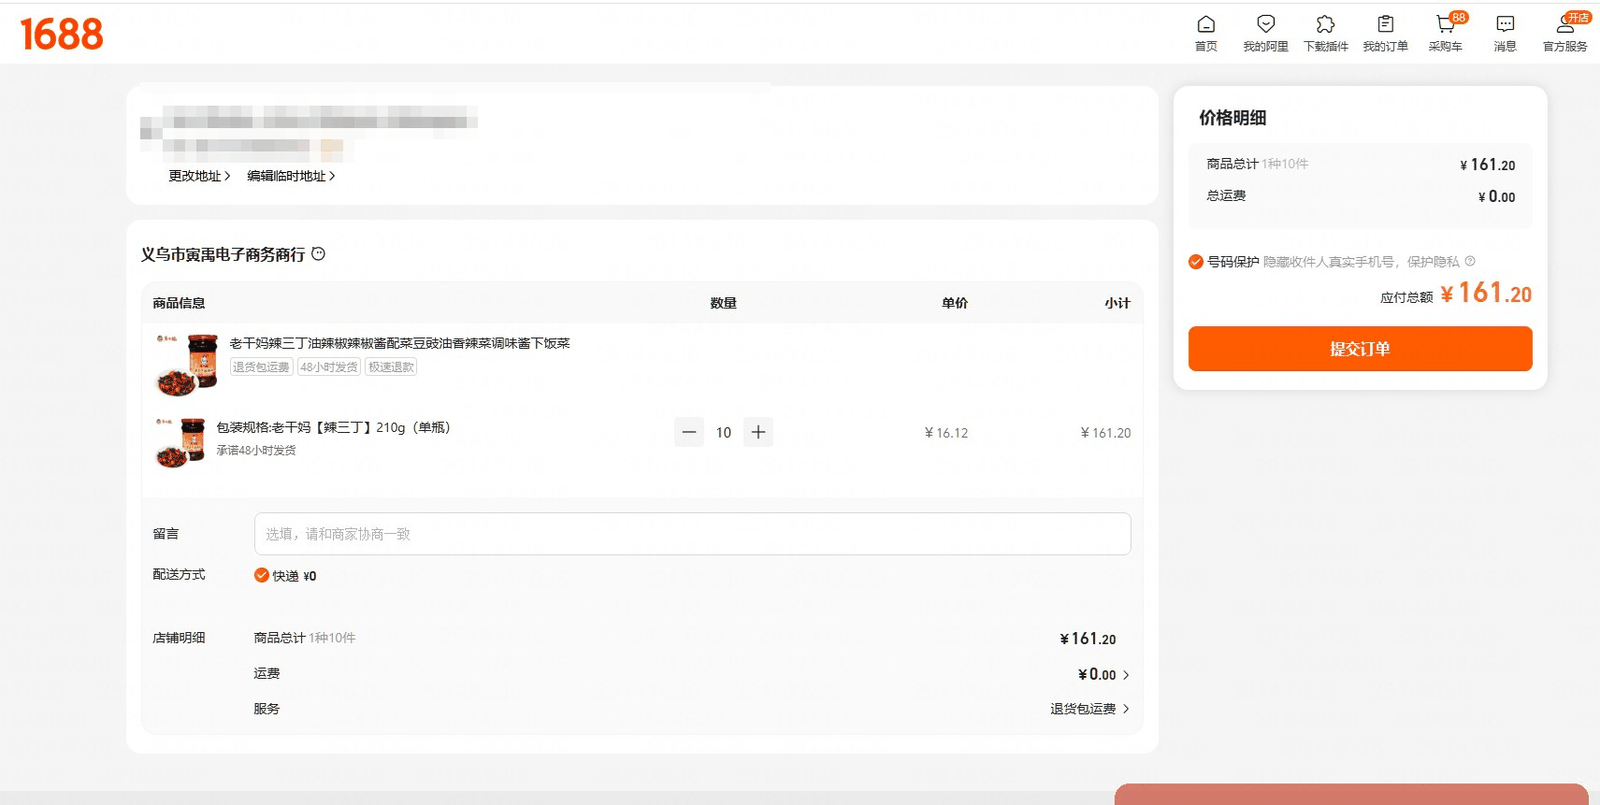Open 官方服务 icon

click(x=1565, y=33)
